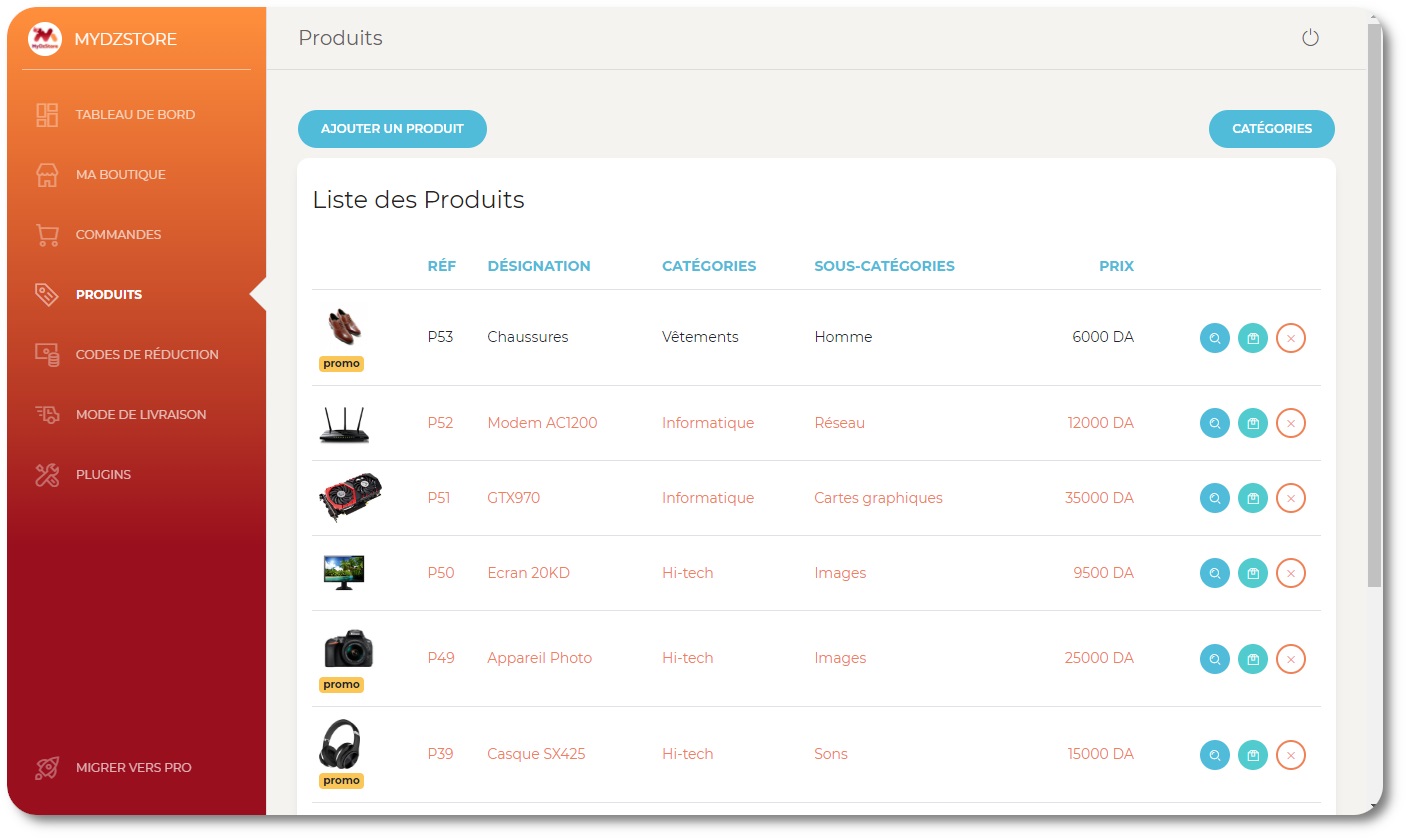Click the package icon next to Modem AC1200
The height and width of the screenshot is (838, 1406).
(x=1253, y=423)
